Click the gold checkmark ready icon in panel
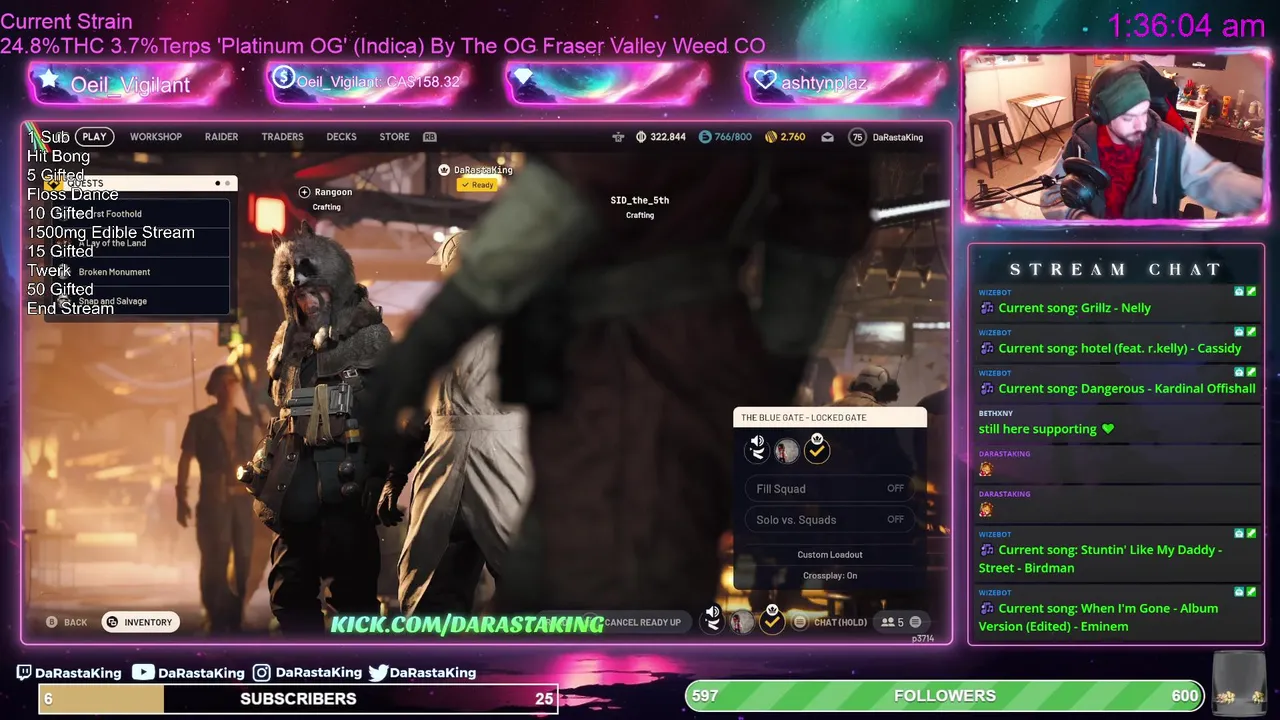 pos(817,449)
